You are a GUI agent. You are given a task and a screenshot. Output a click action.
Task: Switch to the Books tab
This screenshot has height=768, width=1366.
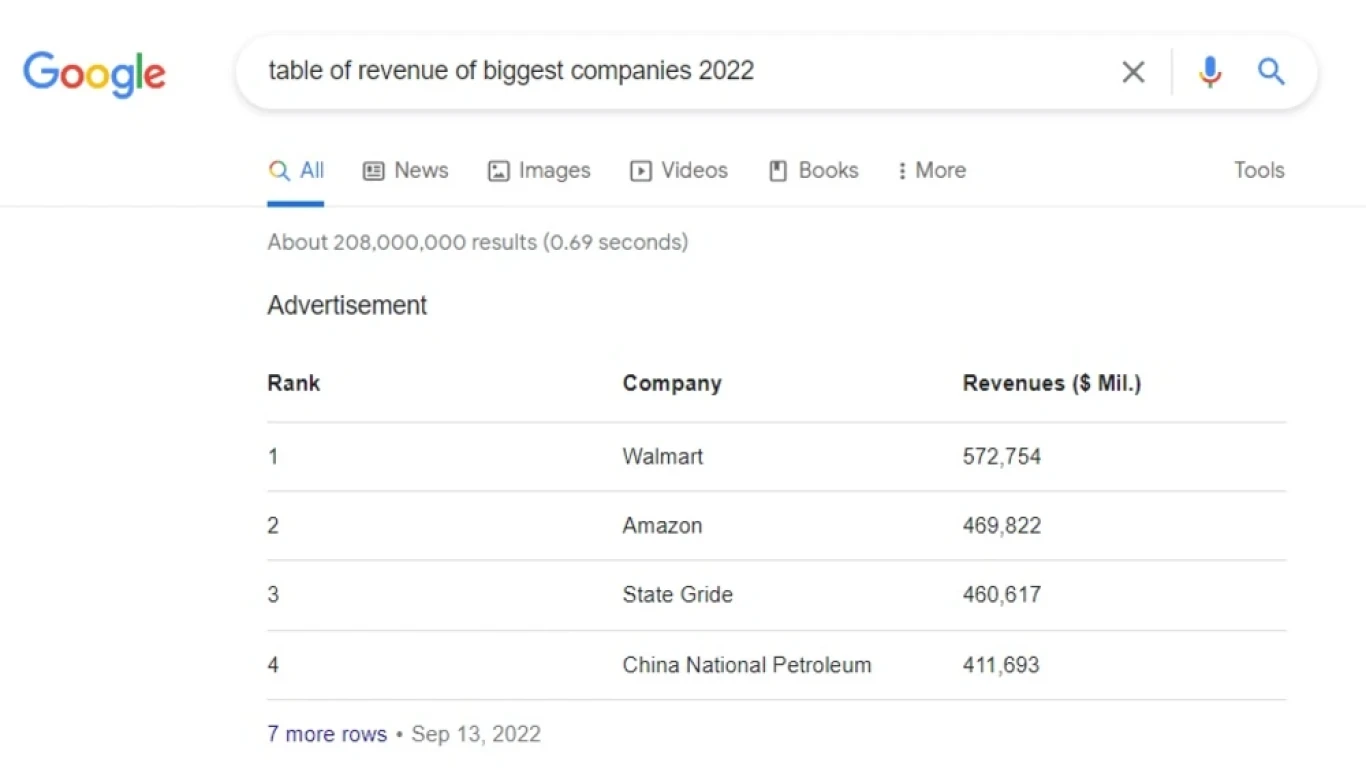click(x=813, y=170)
